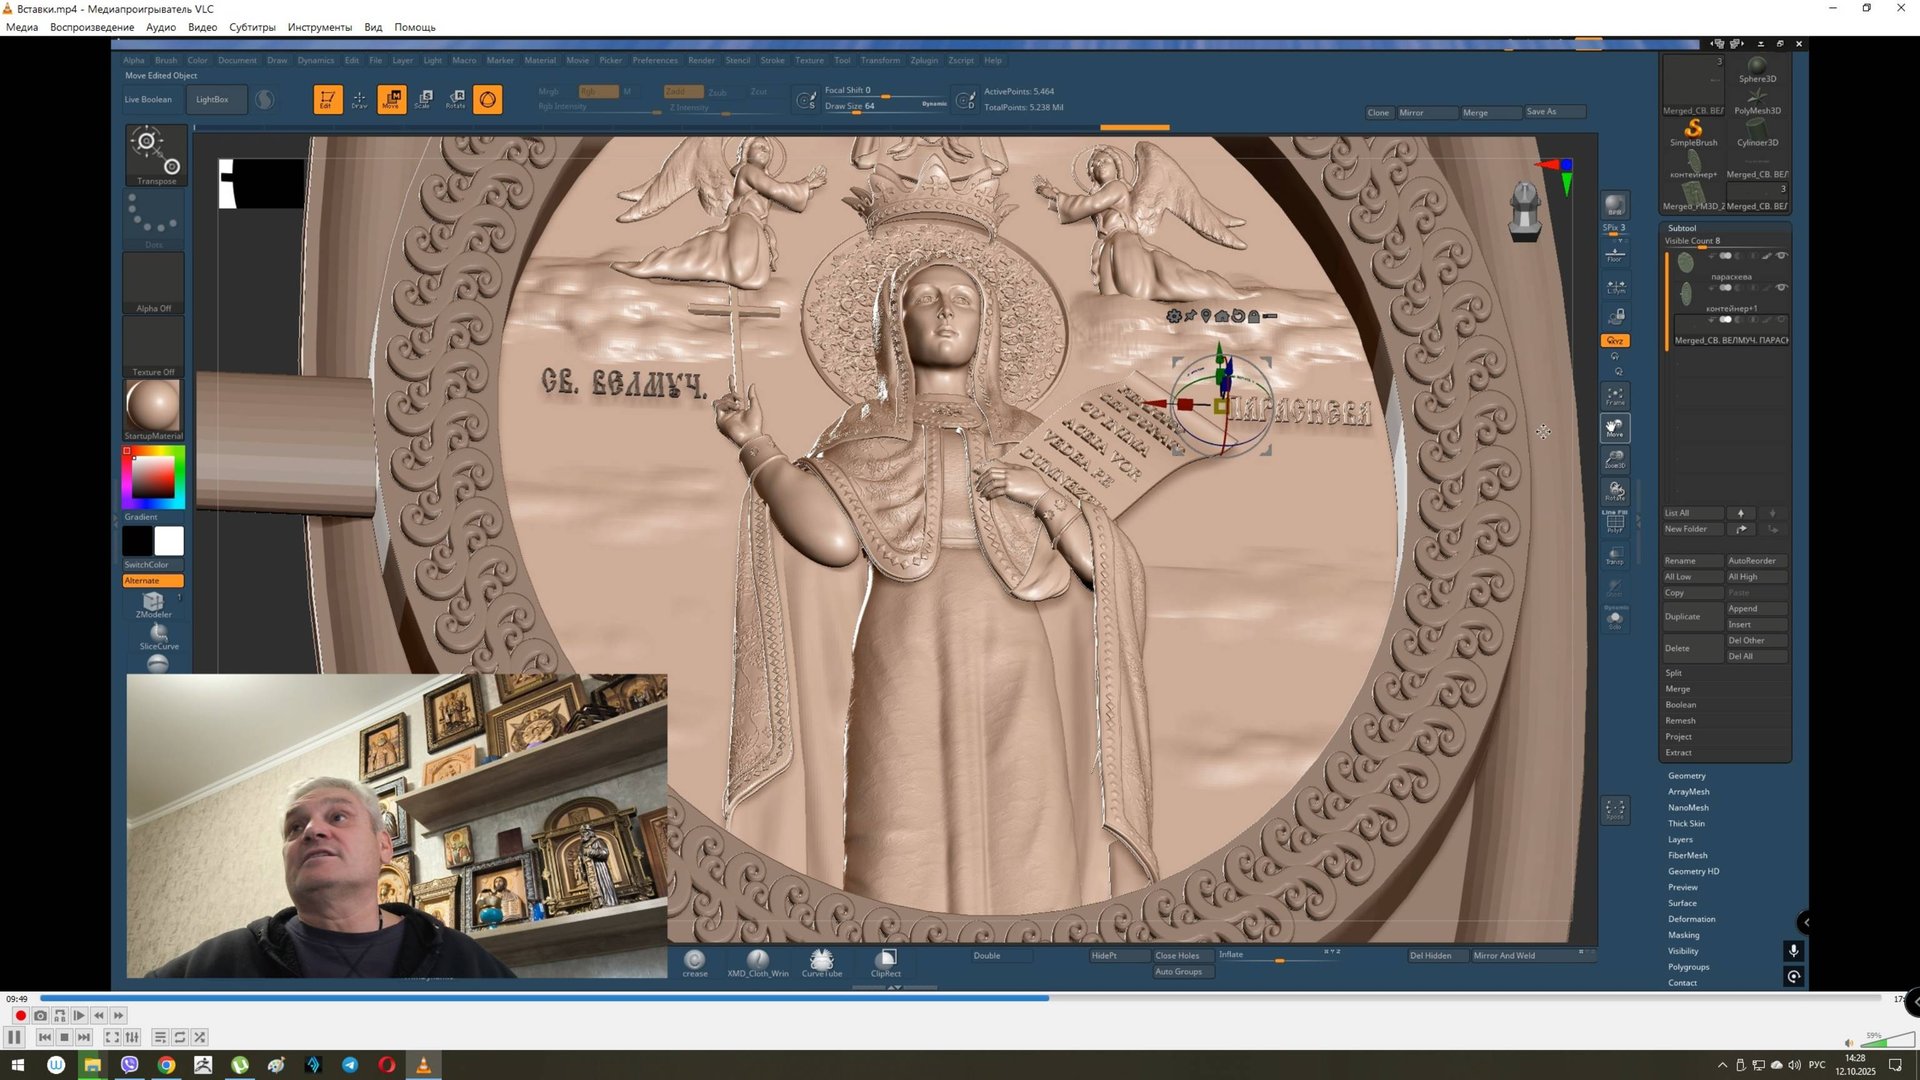Enable shuffle random playback
Viewport: 1920px width, 1080px height.
click(x=200, y=1037)
